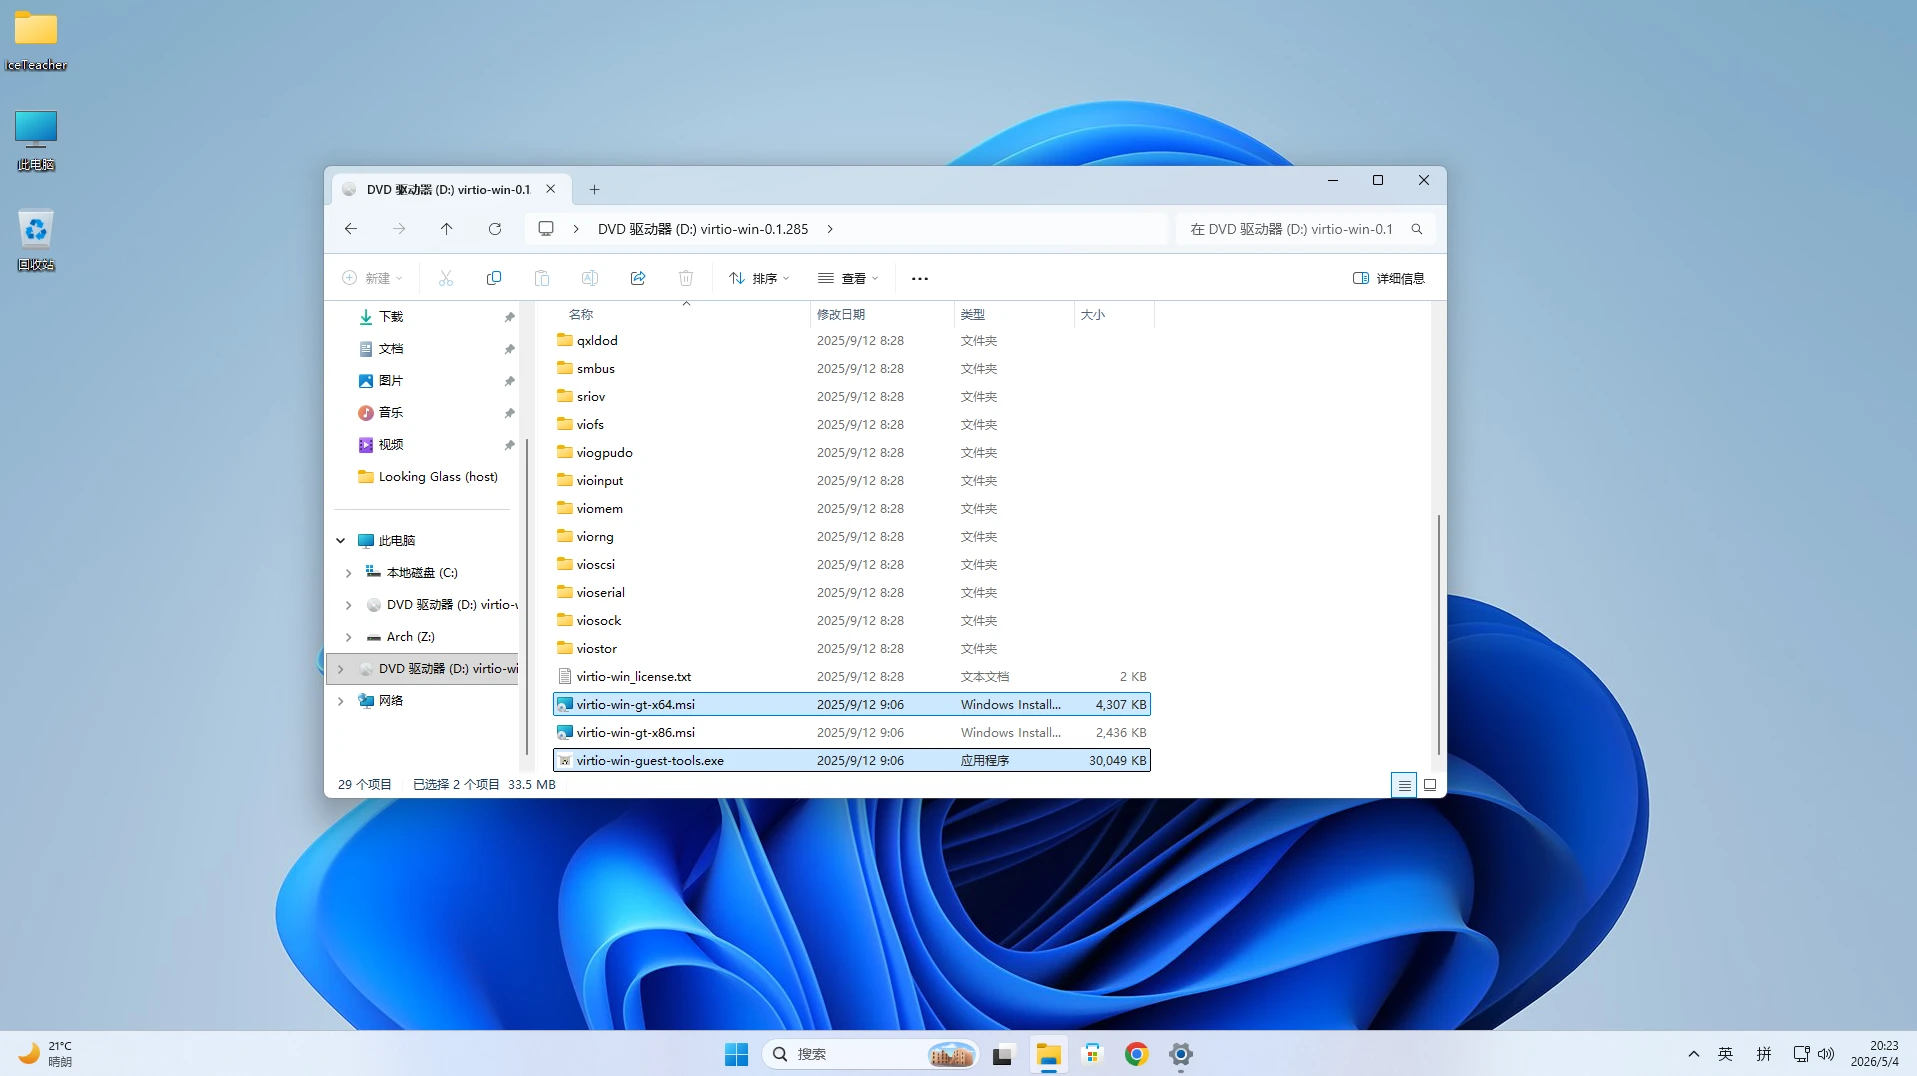The height and width of the screenshot is (1076, 1917).
Task: Select the viostor folder
Action: [851, 649]
